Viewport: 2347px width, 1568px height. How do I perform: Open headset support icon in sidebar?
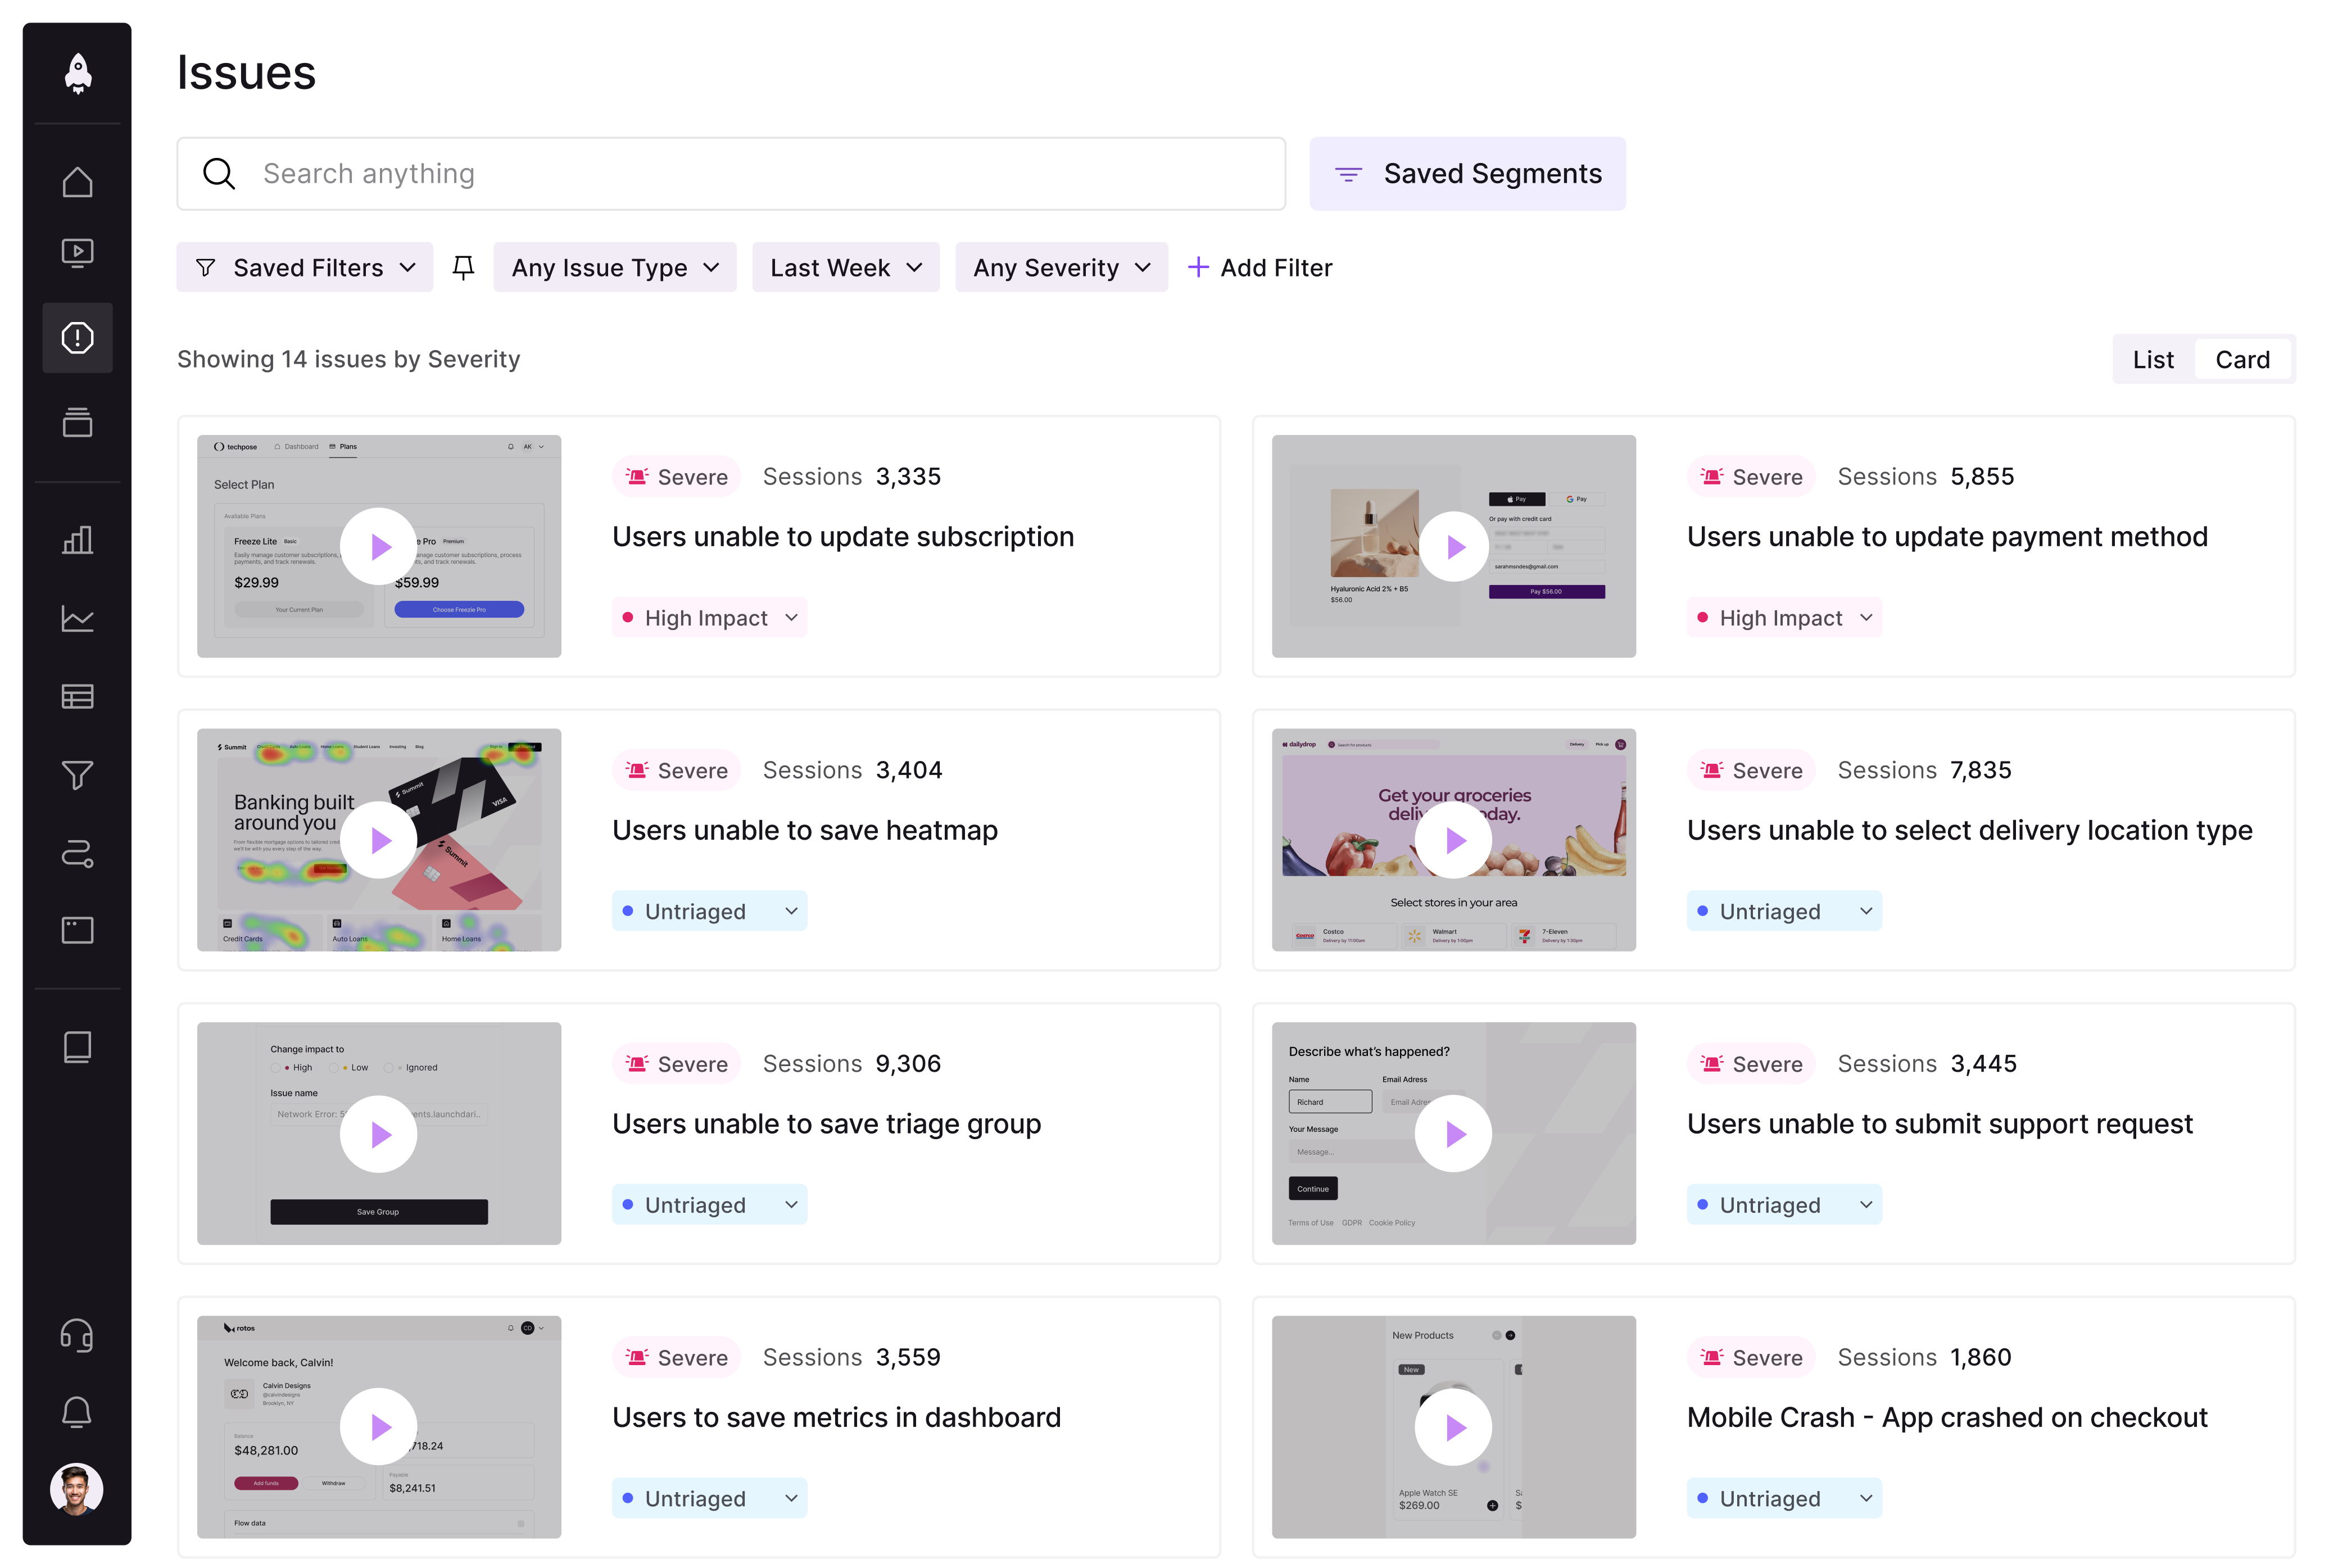[77, 1335]
